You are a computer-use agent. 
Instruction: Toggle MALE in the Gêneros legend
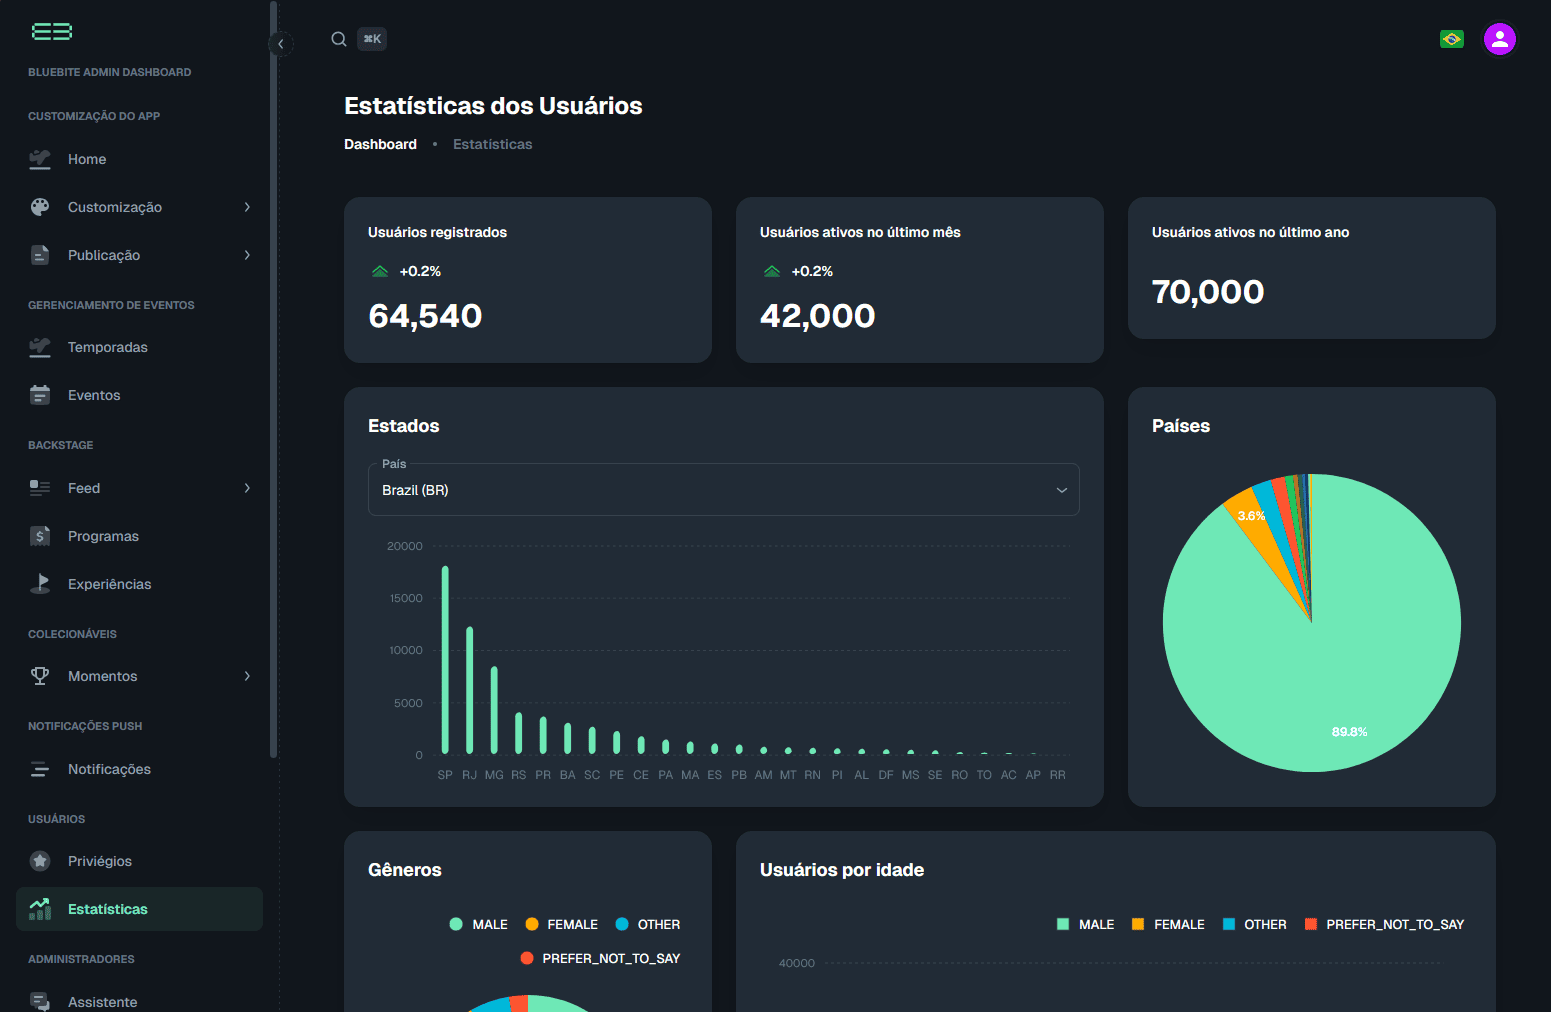point(479,924)
